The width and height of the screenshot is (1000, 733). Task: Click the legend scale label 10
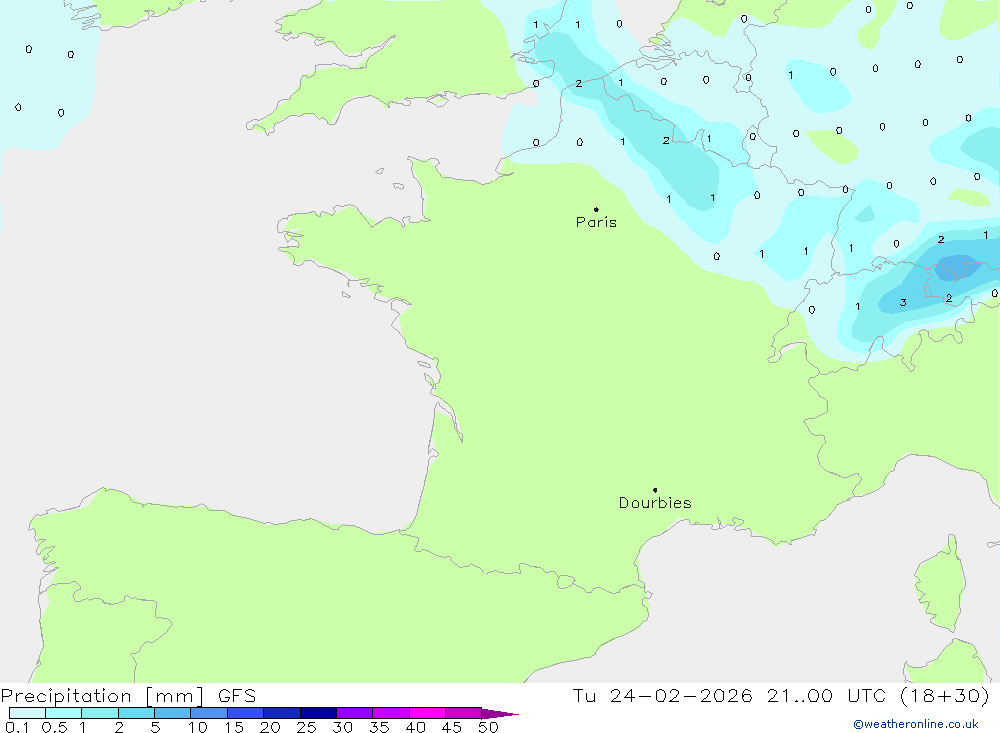[198, 727]
